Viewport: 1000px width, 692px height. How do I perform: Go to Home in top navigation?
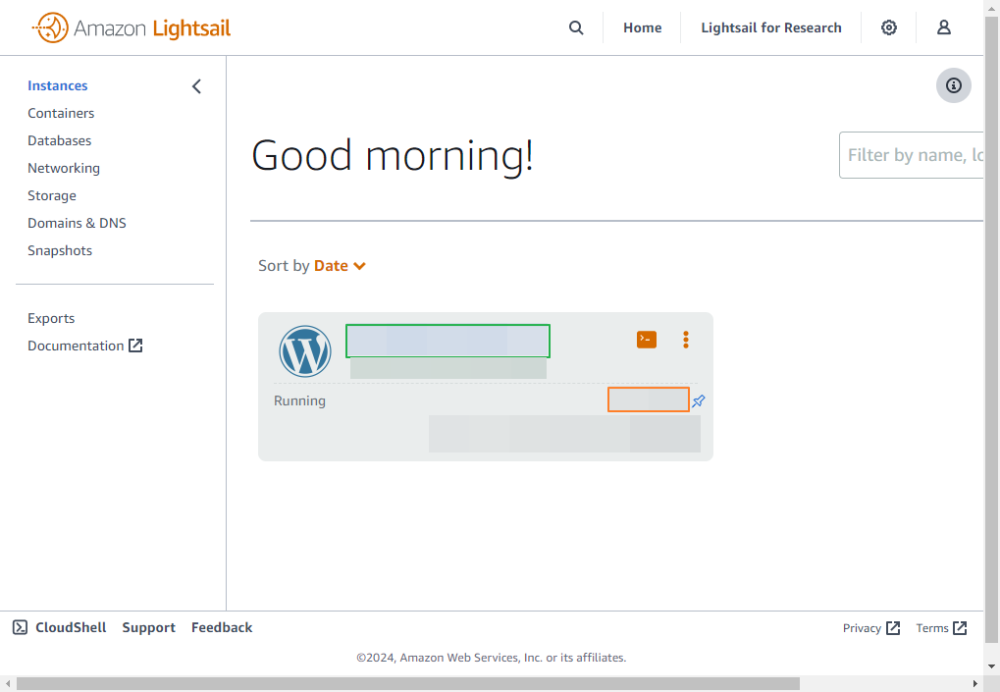coord(642,28)
